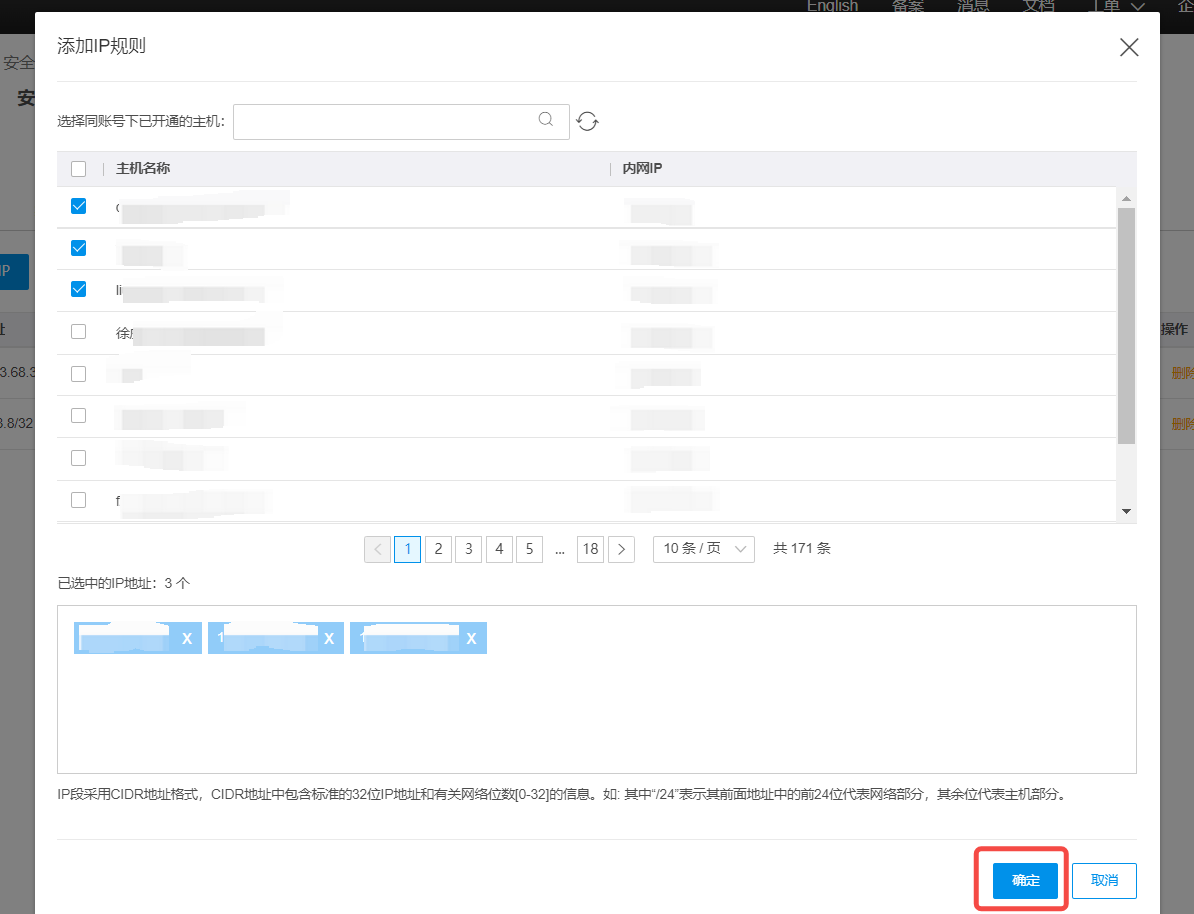Screen dimensions: 1194x914
Task: Click scrollbar up arrow of host table
Action: [1126, 199]
